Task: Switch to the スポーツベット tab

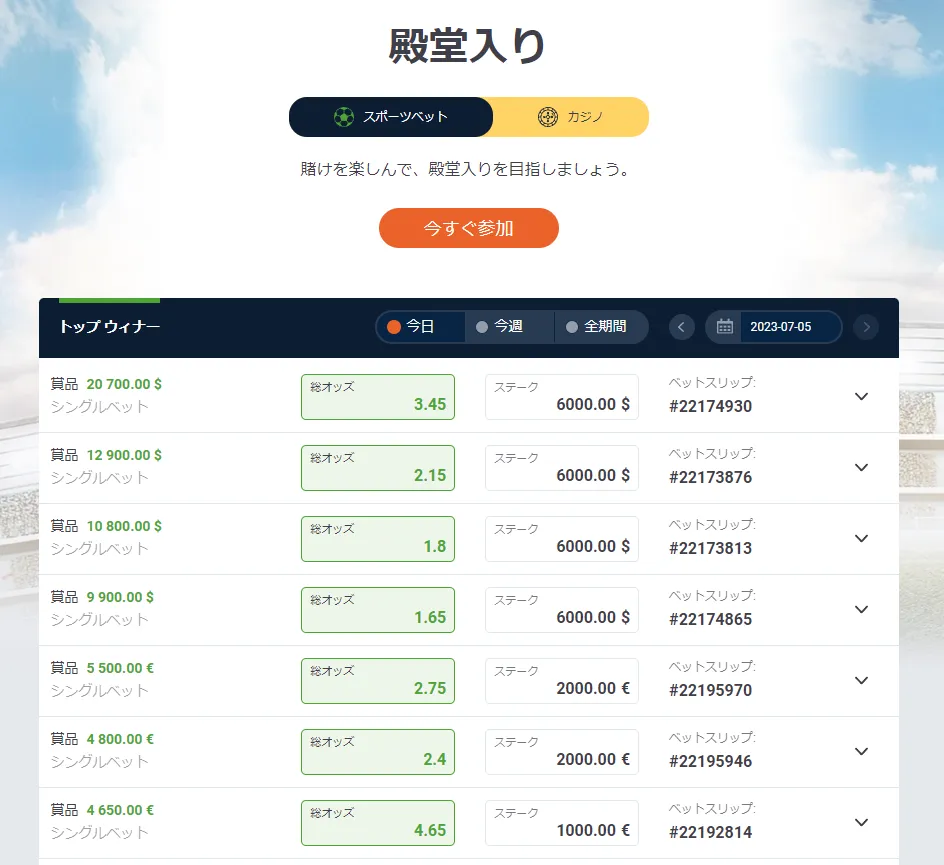Action: (391, 117)
